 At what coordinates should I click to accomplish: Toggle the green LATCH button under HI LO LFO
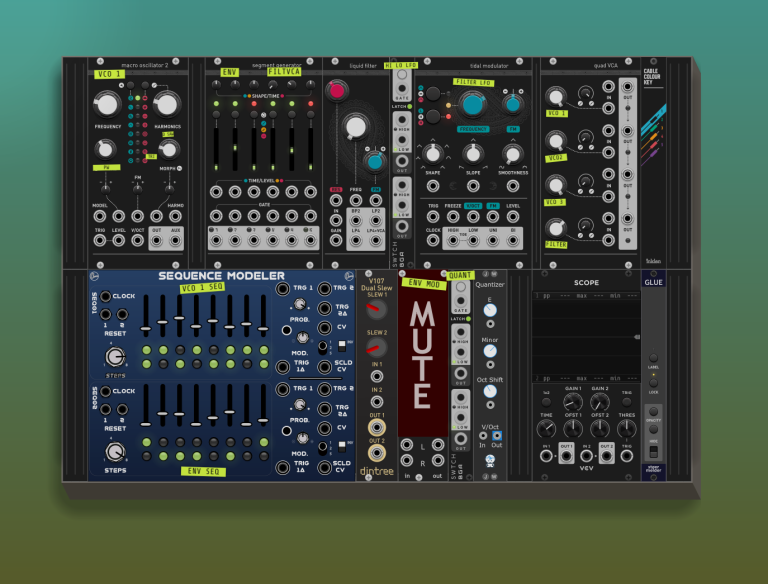(409, 106)
